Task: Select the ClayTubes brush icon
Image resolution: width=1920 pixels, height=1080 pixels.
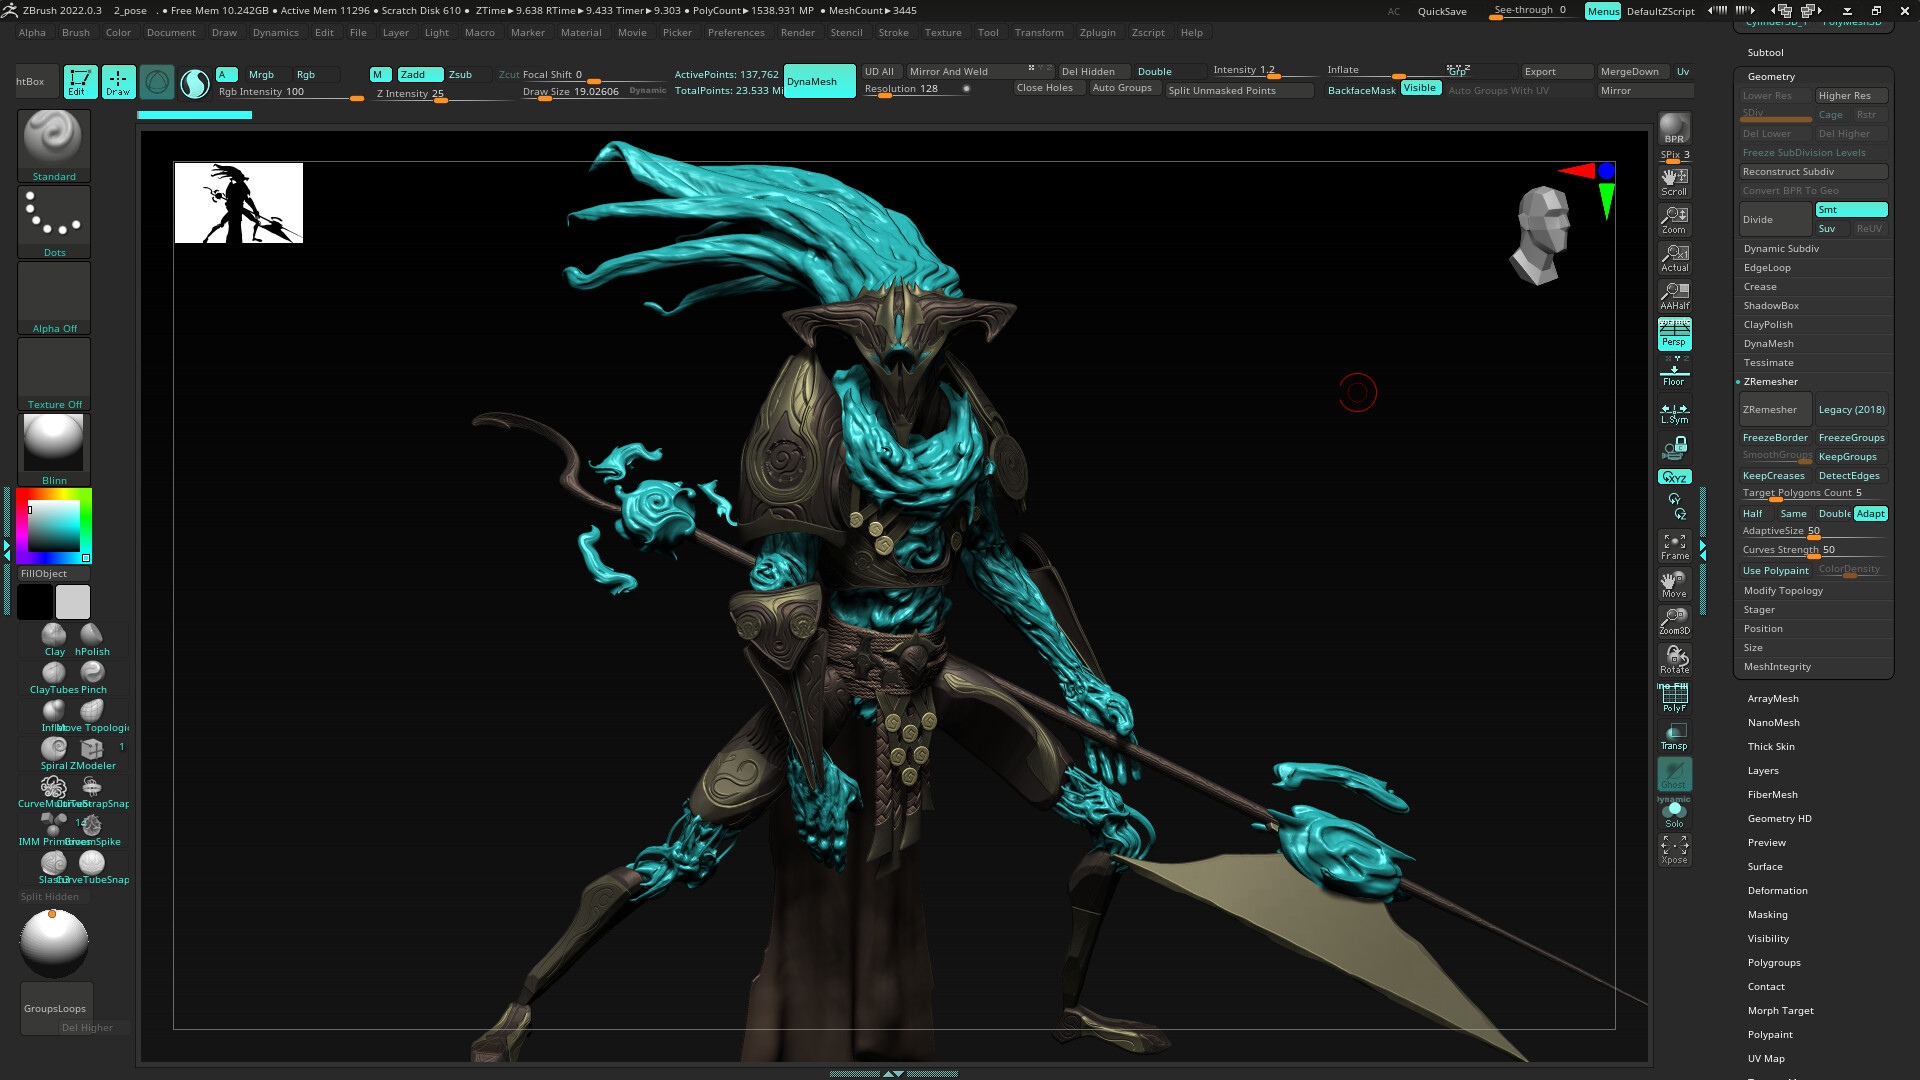Action: [53, 674]
